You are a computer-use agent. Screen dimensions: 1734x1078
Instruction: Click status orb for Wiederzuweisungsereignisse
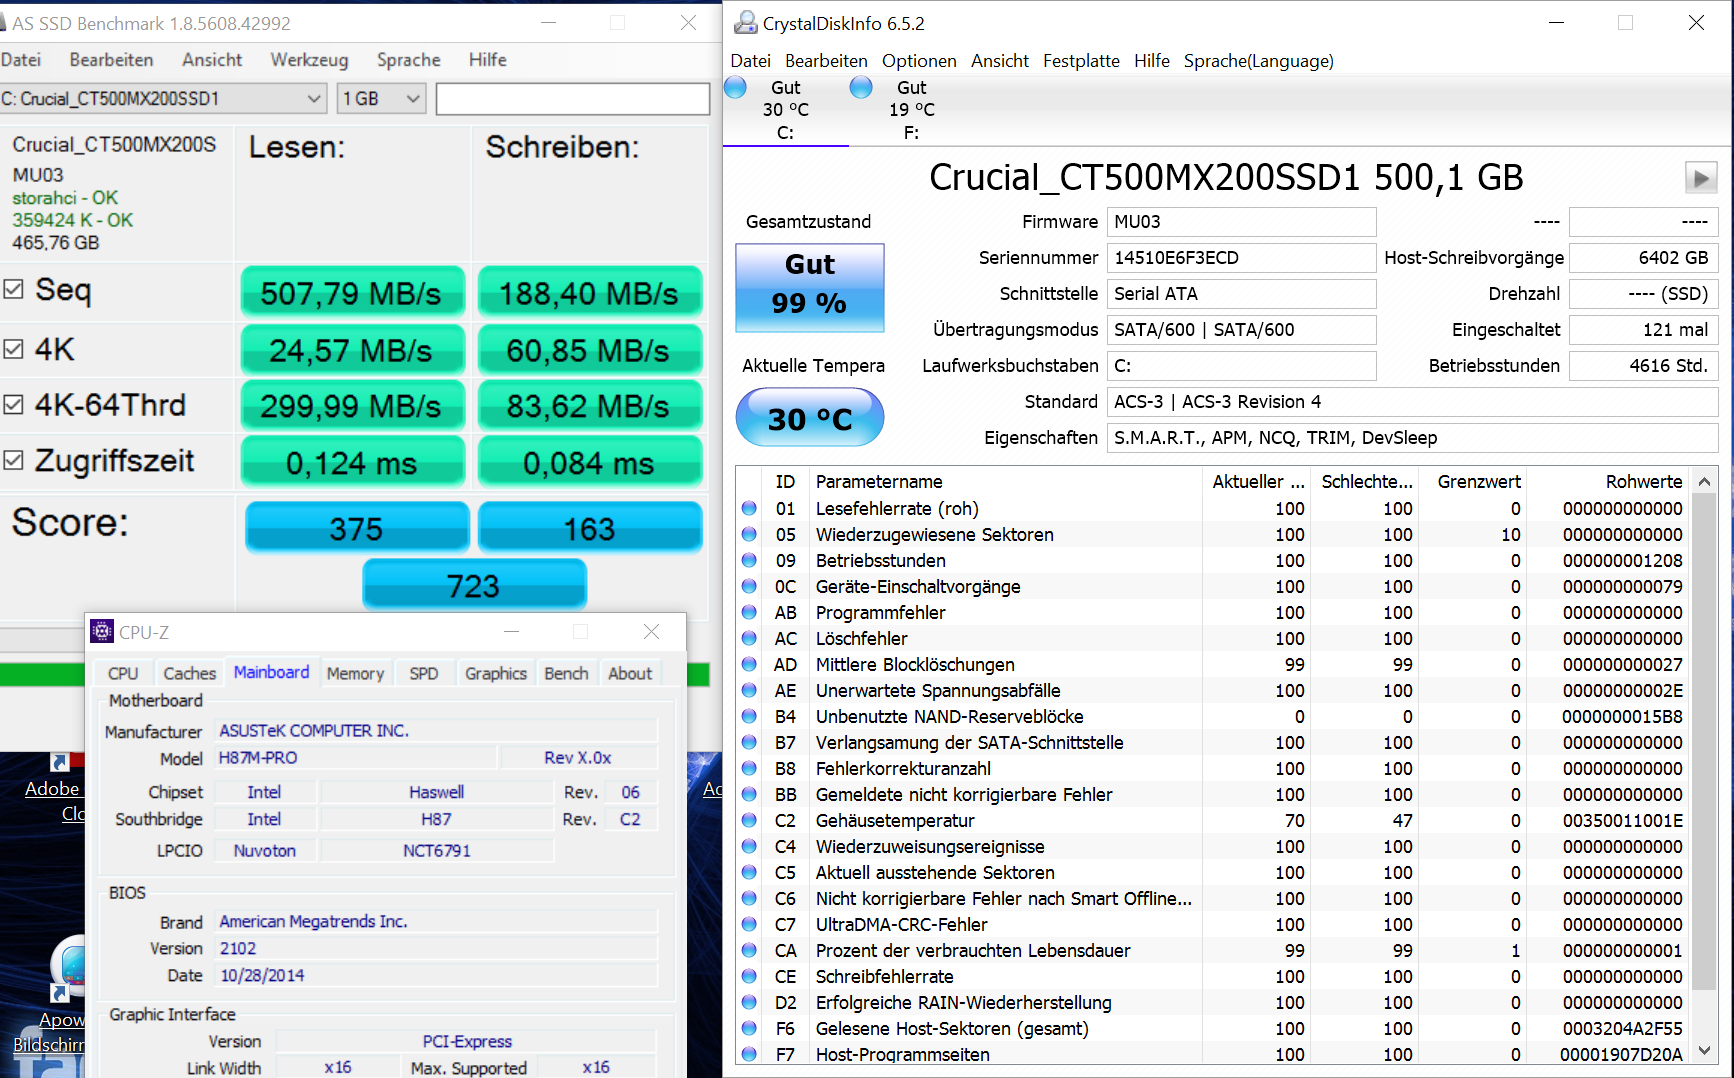click(x=749, y=846)
